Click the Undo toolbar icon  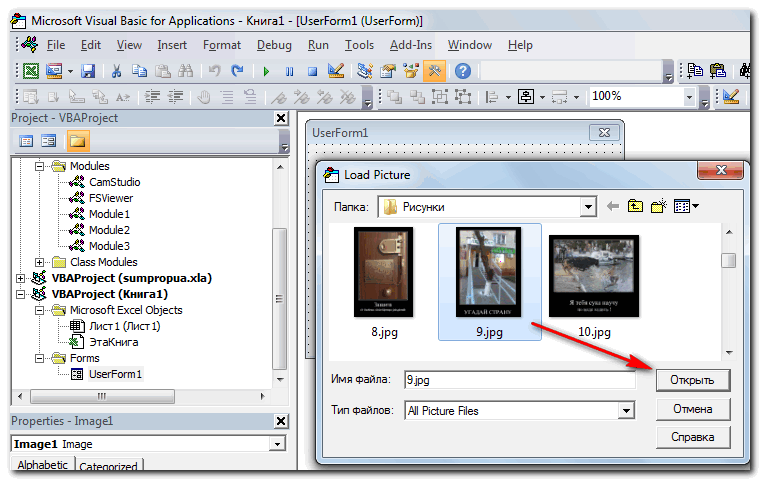point(214,71)
